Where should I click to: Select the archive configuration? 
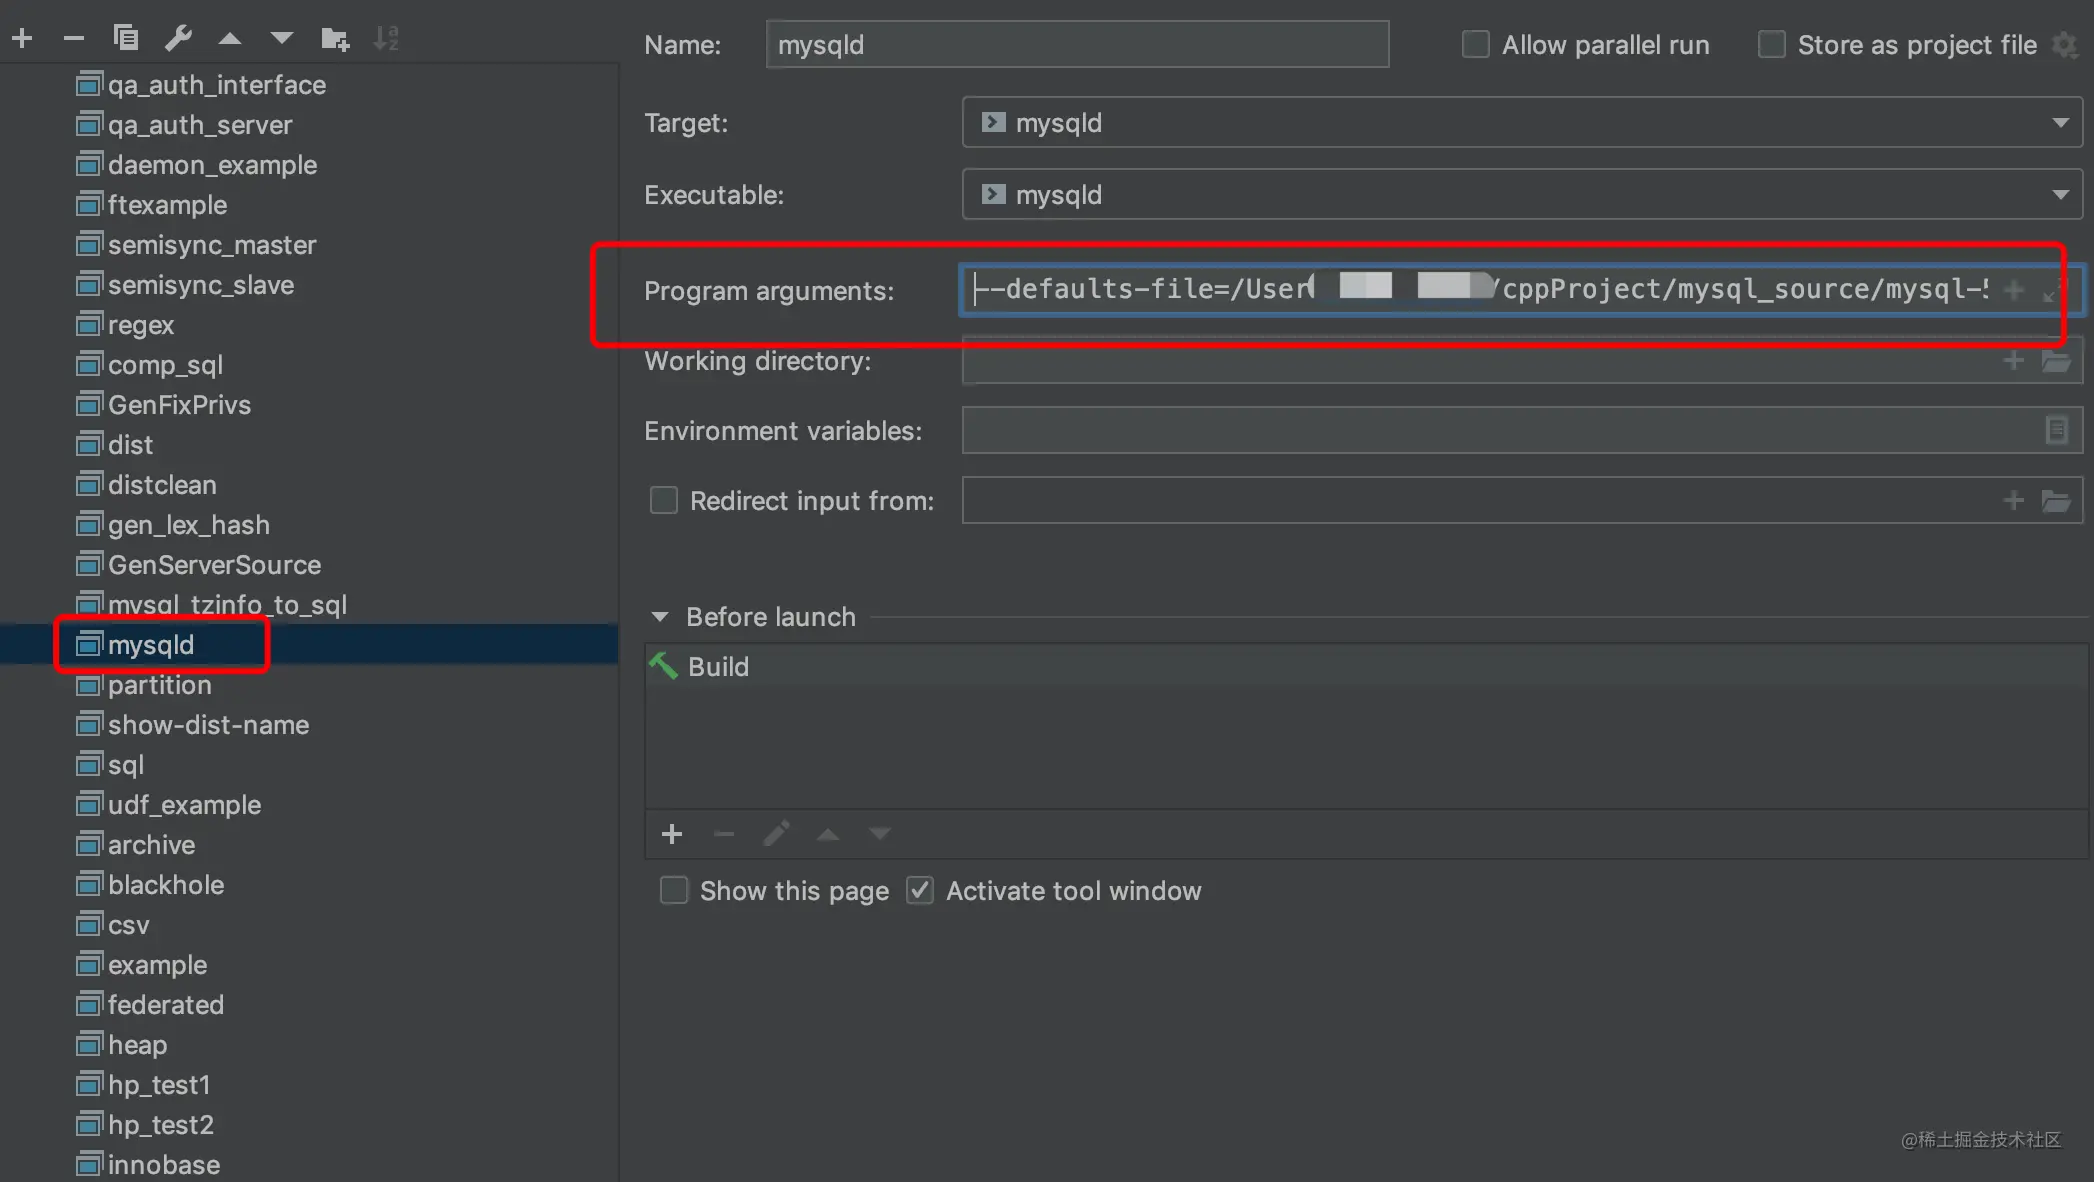151,845
